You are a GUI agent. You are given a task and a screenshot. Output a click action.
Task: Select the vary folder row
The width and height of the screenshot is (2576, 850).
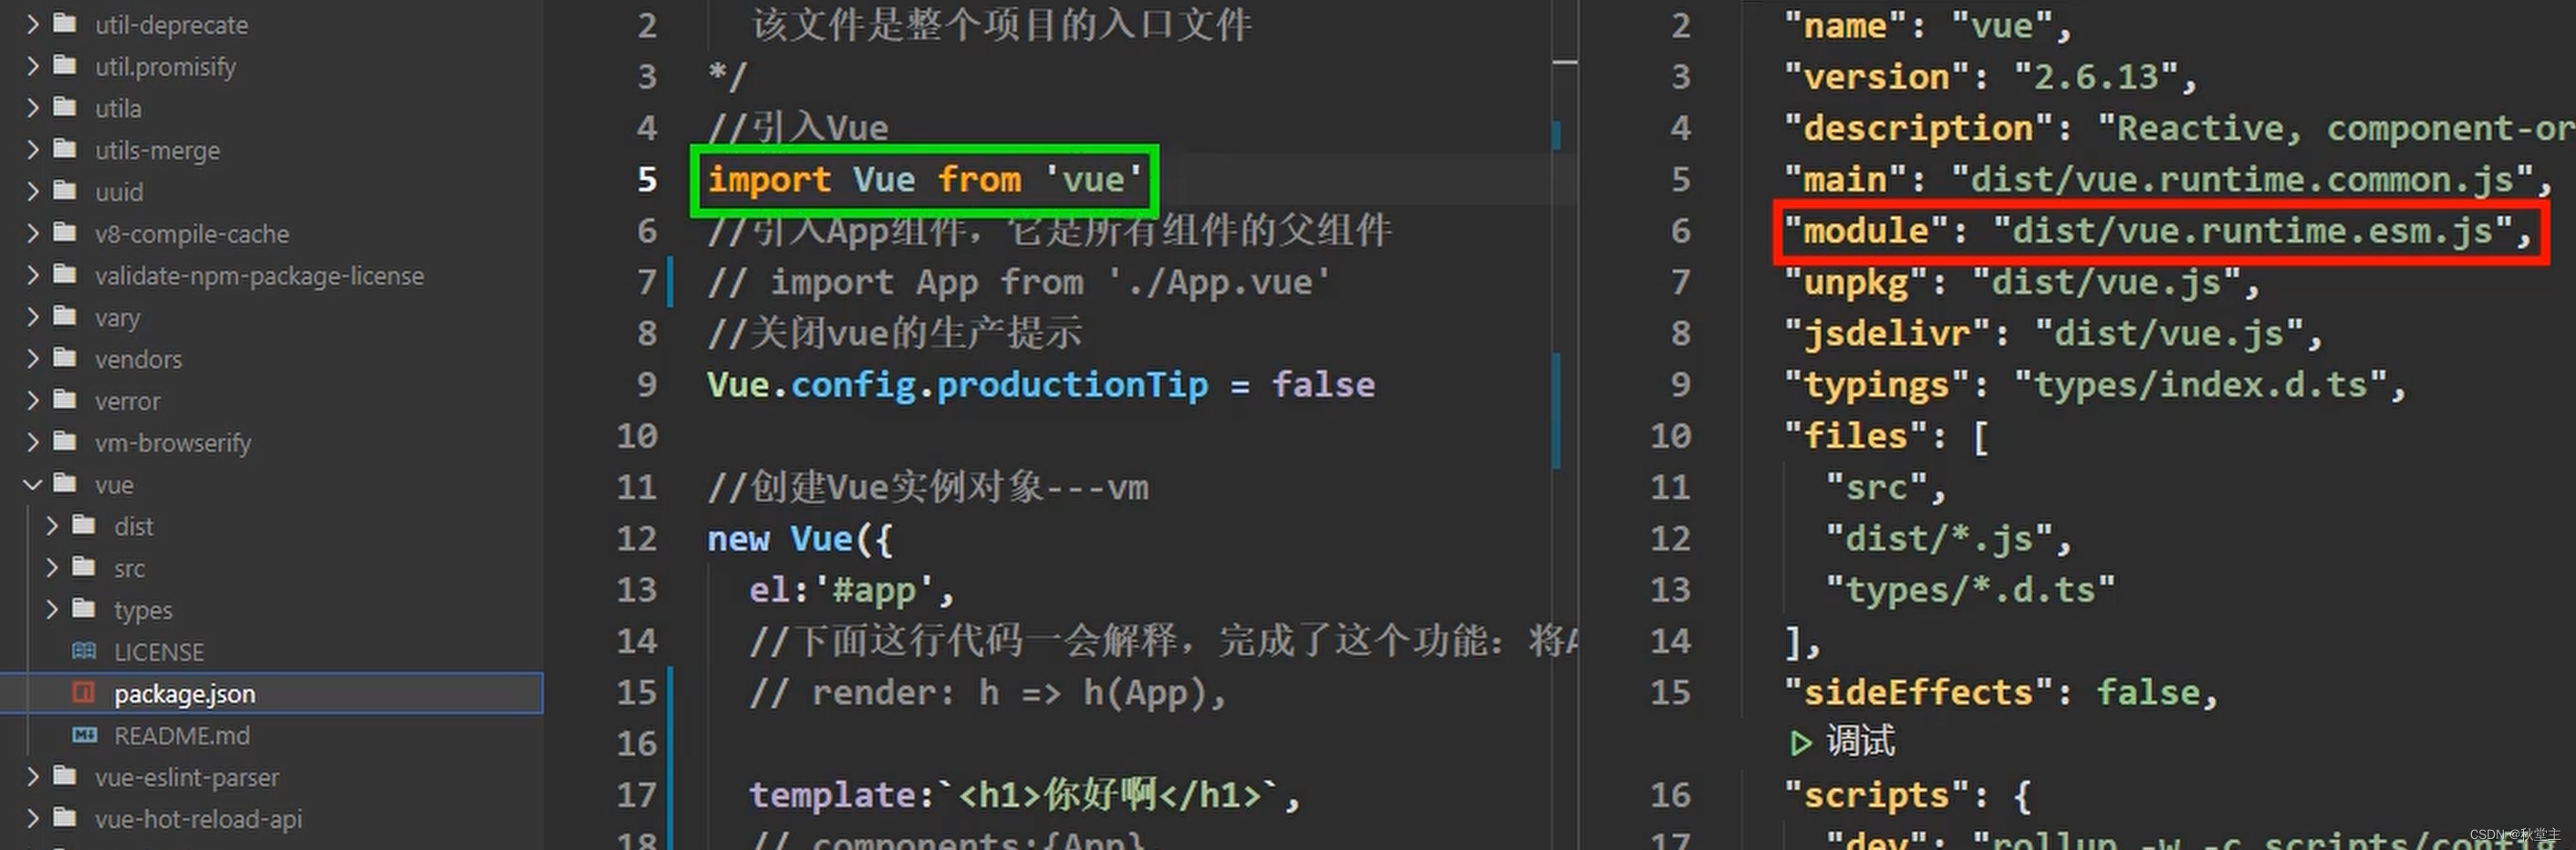tap(271, 317)
